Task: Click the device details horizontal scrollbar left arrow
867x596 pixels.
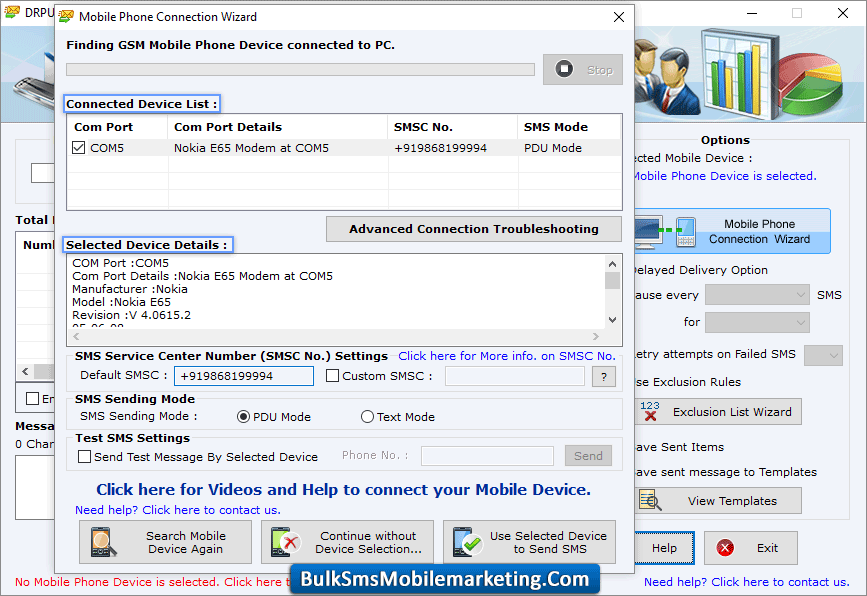Action: [77, 336]
